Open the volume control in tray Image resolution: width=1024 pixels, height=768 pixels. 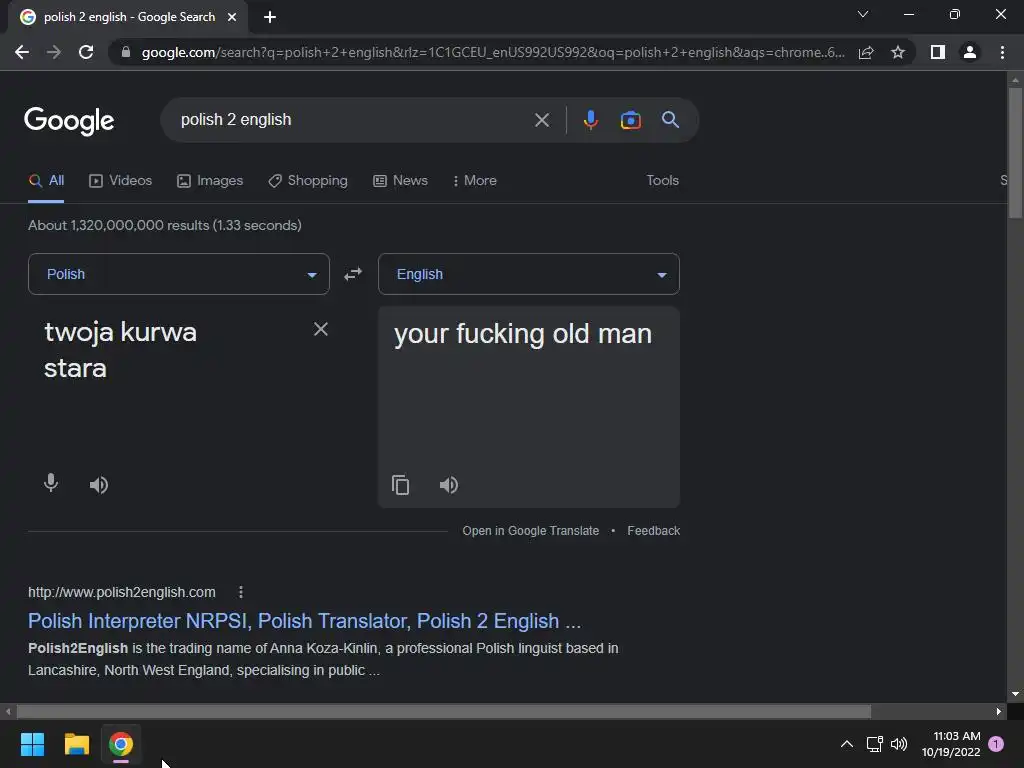pos(899,744)
